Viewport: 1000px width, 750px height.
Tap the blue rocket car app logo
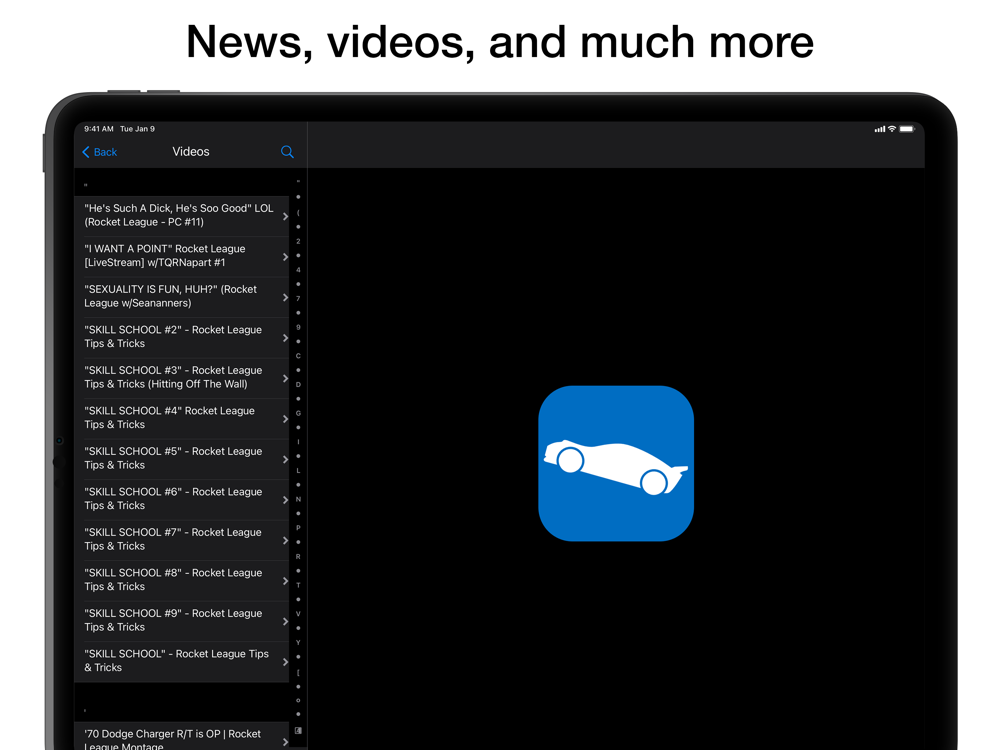pos(616,463)
